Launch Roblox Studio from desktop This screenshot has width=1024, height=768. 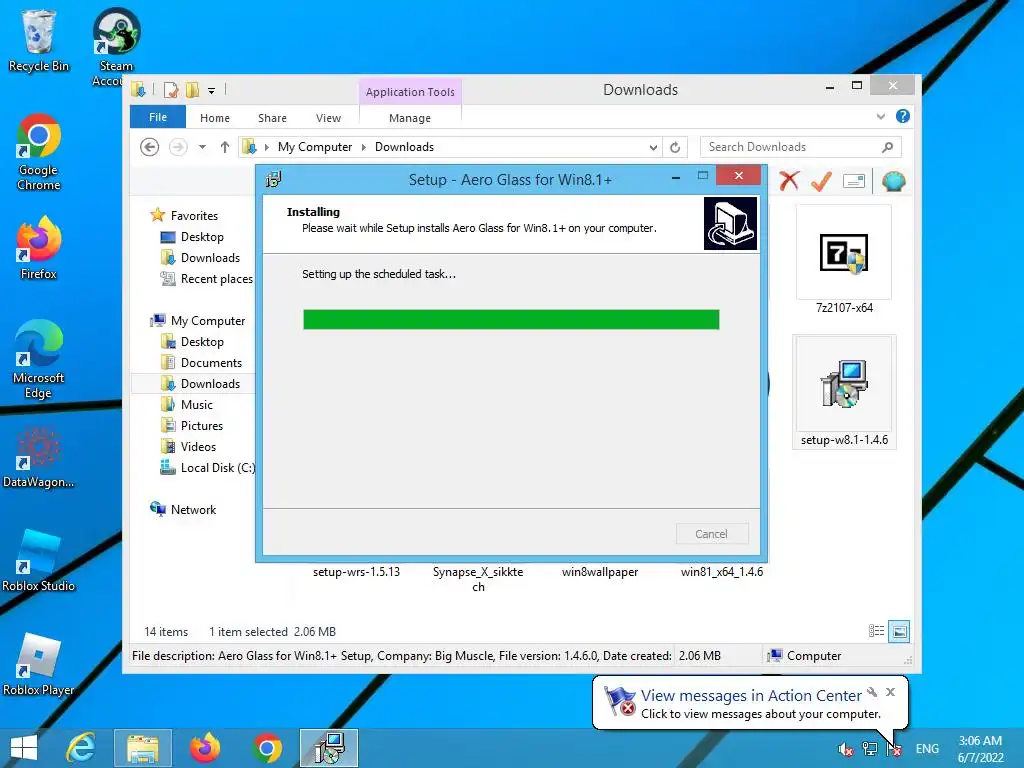click(39, 560)
